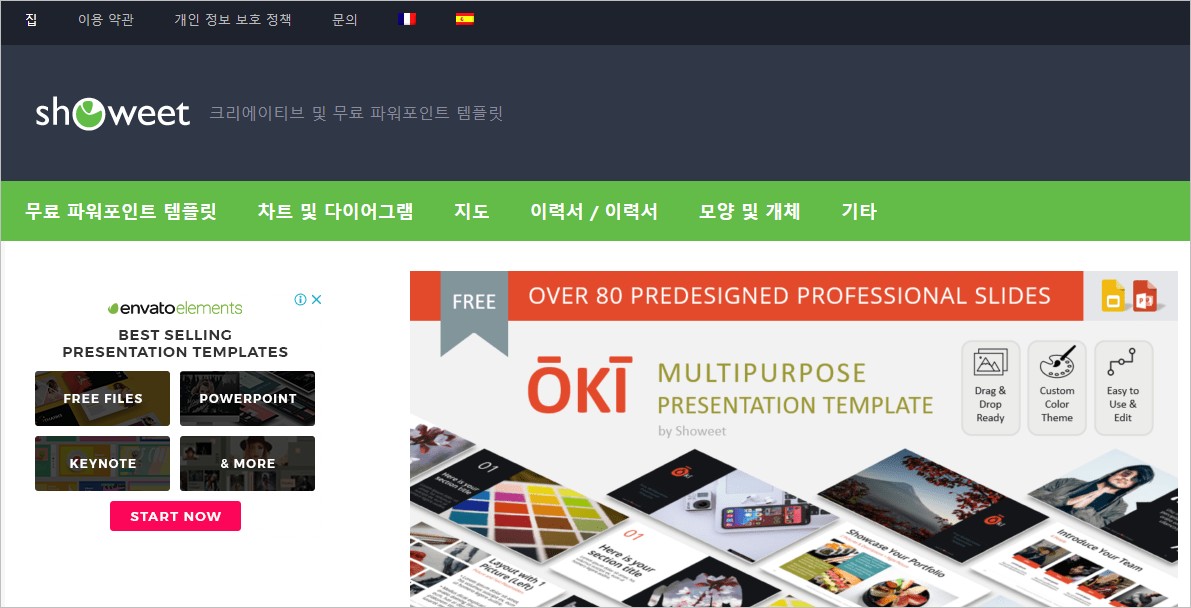
Task: Click the FREE ribbon badge
Action: (474, 312)
